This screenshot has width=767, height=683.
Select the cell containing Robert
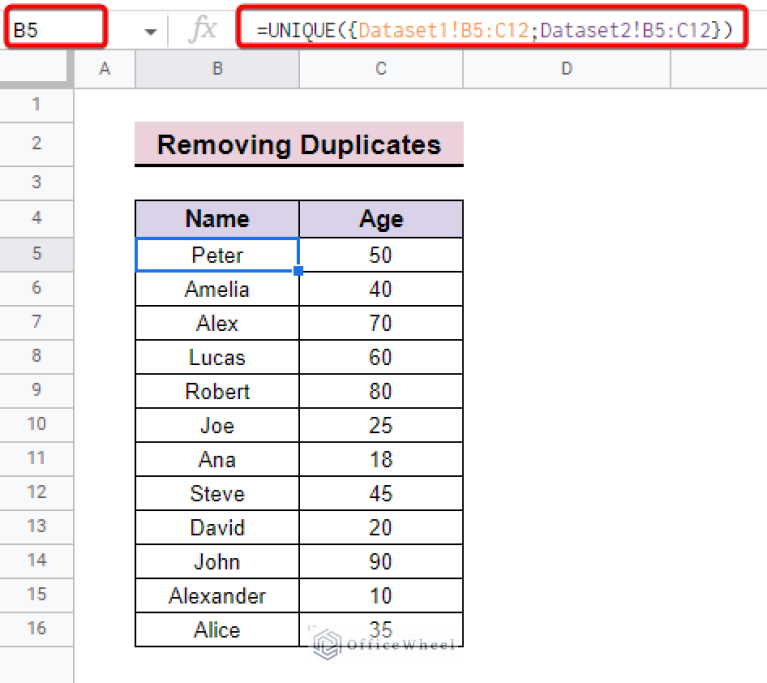coord(217,391)
